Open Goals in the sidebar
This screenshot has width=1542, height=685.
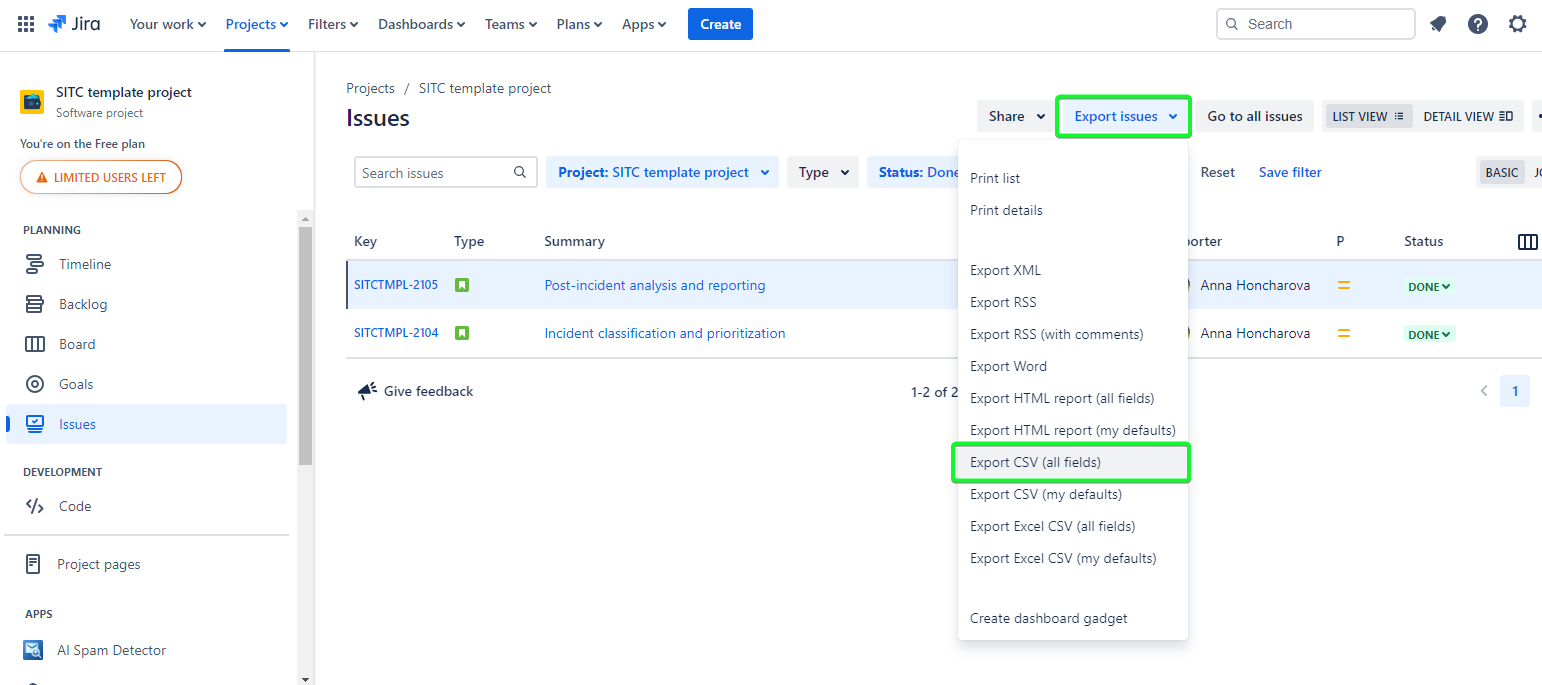(75, 384)
